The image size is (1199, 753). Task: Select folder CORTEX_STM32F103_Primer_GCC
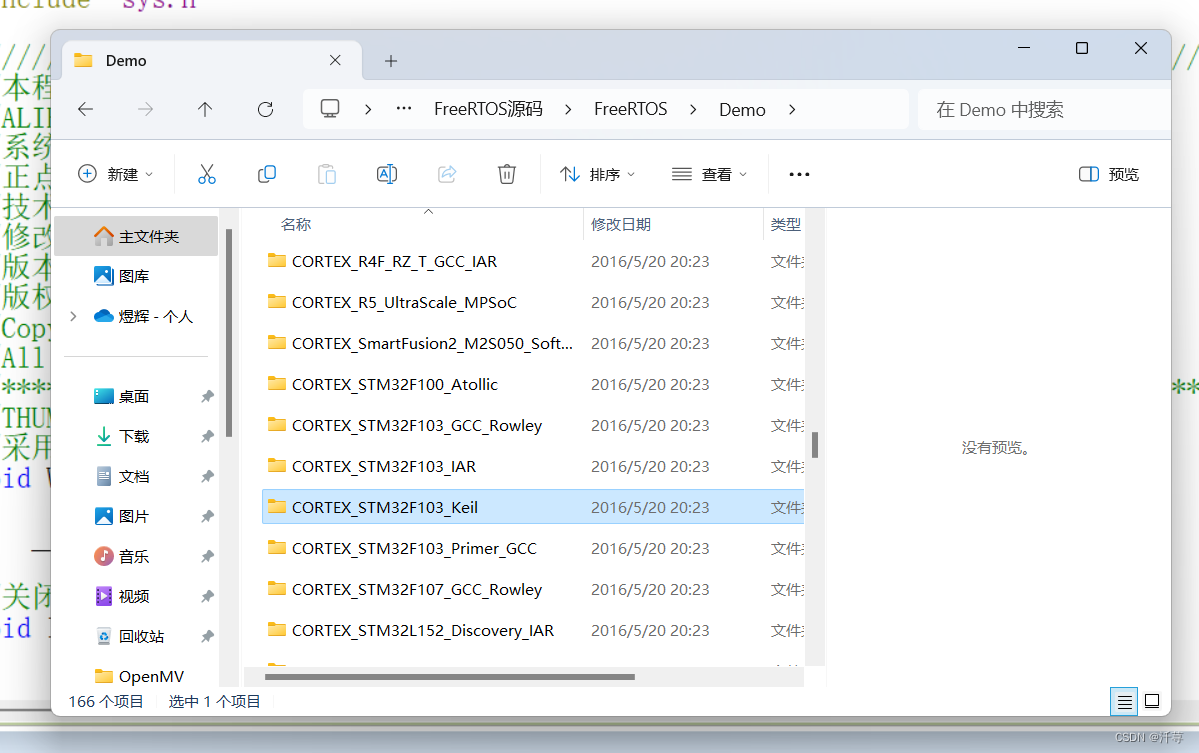coord(533,548)
